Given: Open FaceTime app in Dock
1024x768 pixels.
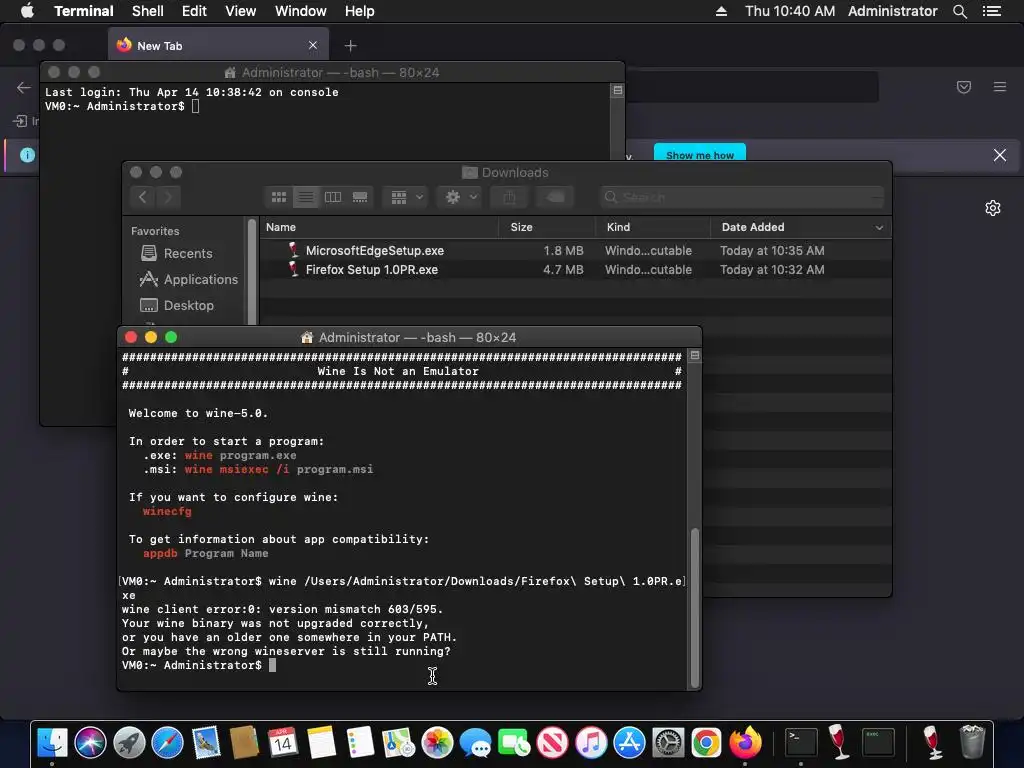Looking at the screenshot, I should [514, 743].
